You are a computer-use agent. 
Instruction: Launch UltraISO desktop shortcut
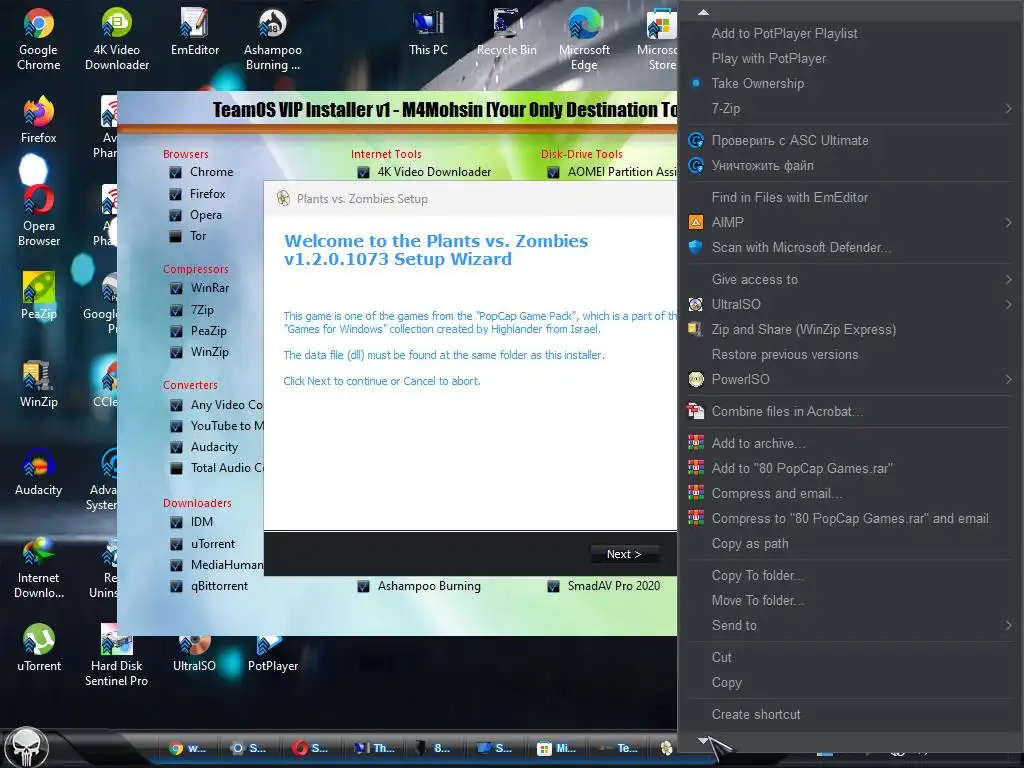194,653
